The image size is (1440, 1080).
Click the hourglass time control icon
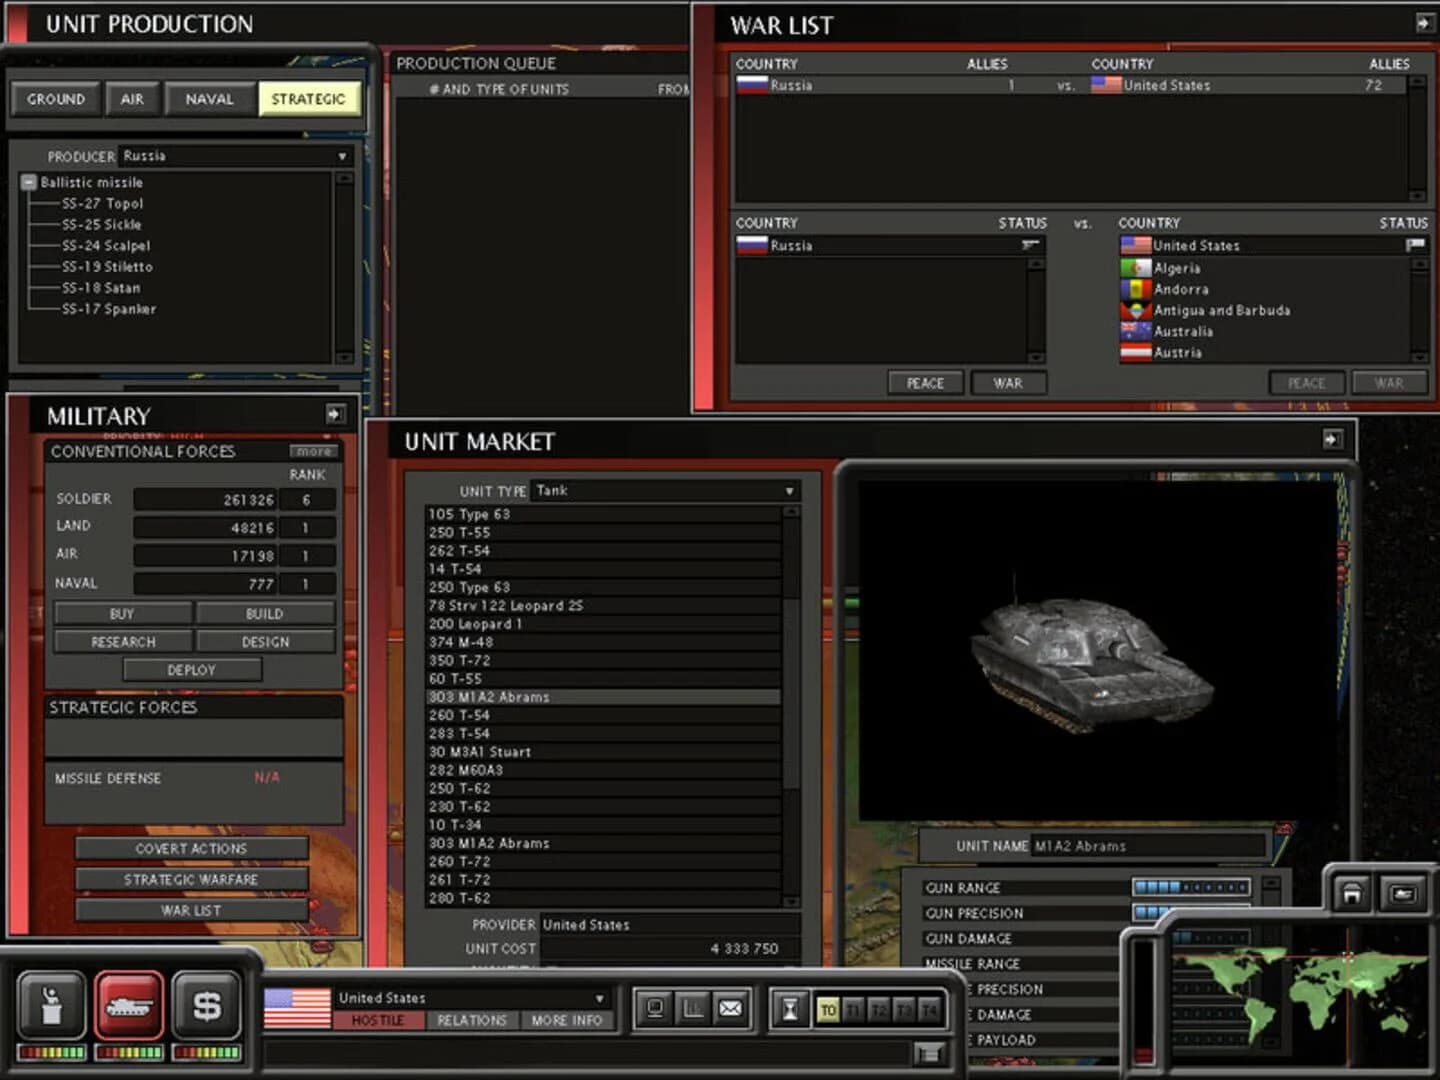pos(789,1008)
